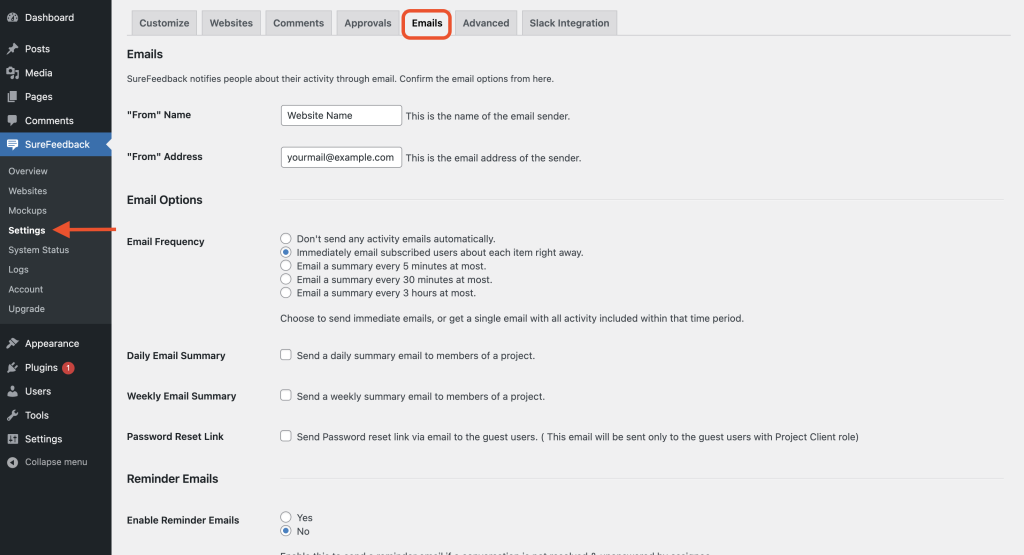
Task: Click the "From" Address input field
Action: tap(341, 157)
